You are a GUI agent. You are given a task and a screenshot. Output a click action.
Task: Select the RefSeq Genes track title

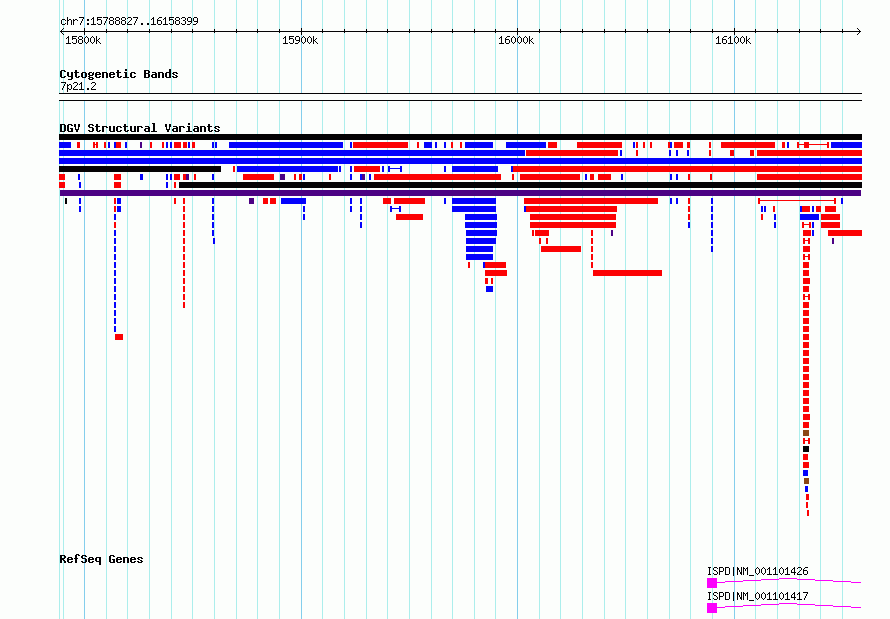coord(101,559)
